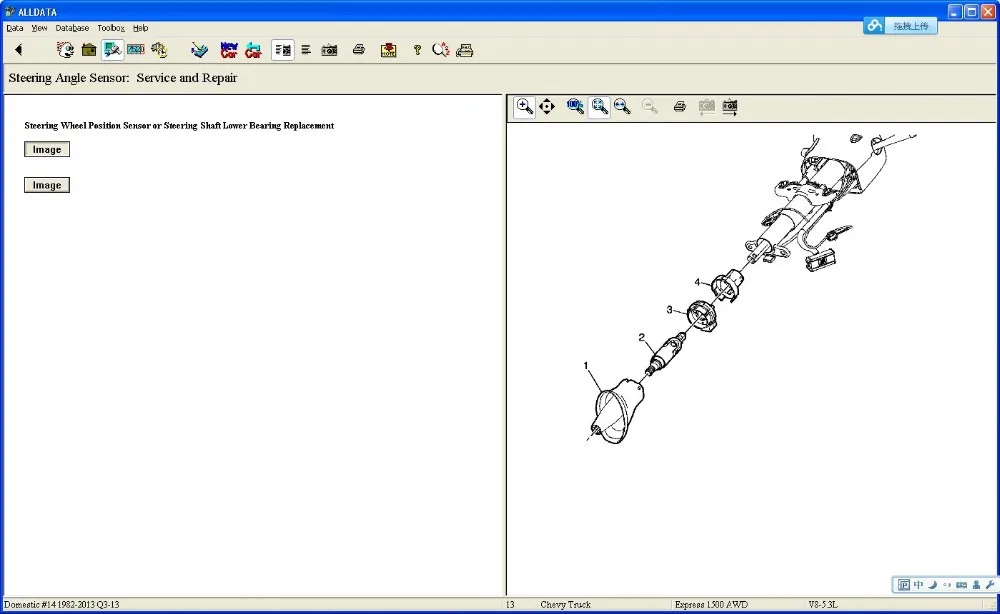Go to next image camera icon
Viewport: 1000px width, 614px height.
pyautogui.click(x=730, y=106)
